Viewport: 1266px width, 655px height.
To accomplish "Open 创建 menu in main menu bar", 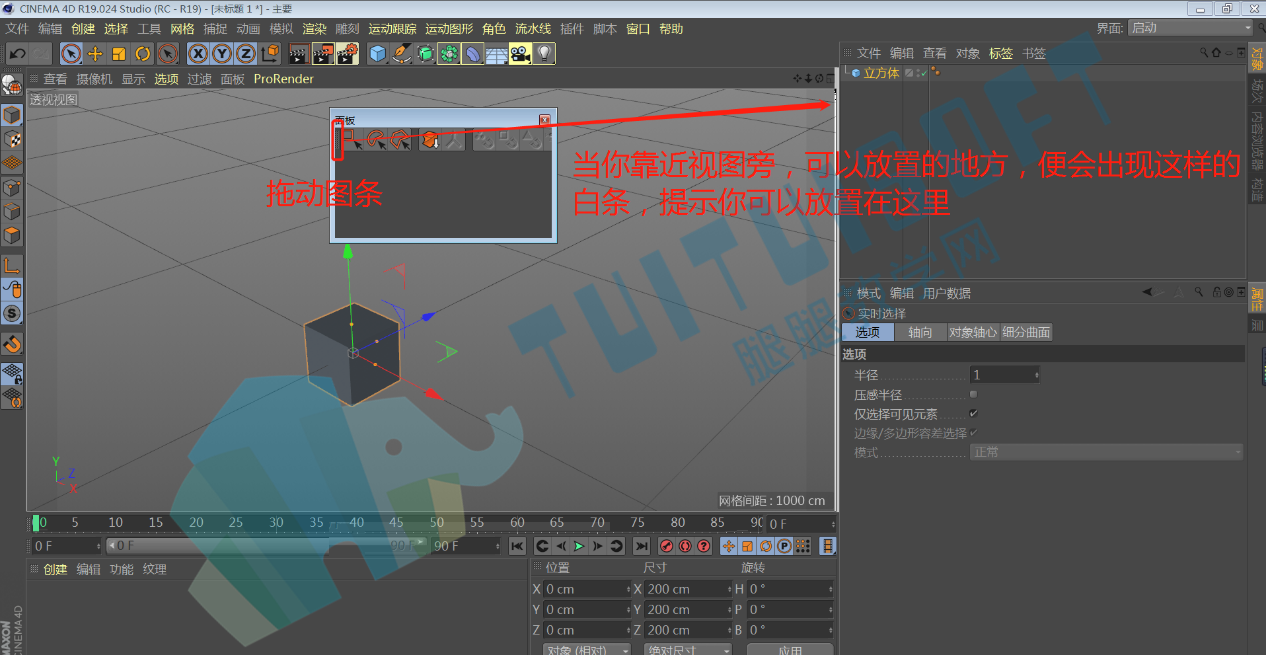I will tap(83, 29).
